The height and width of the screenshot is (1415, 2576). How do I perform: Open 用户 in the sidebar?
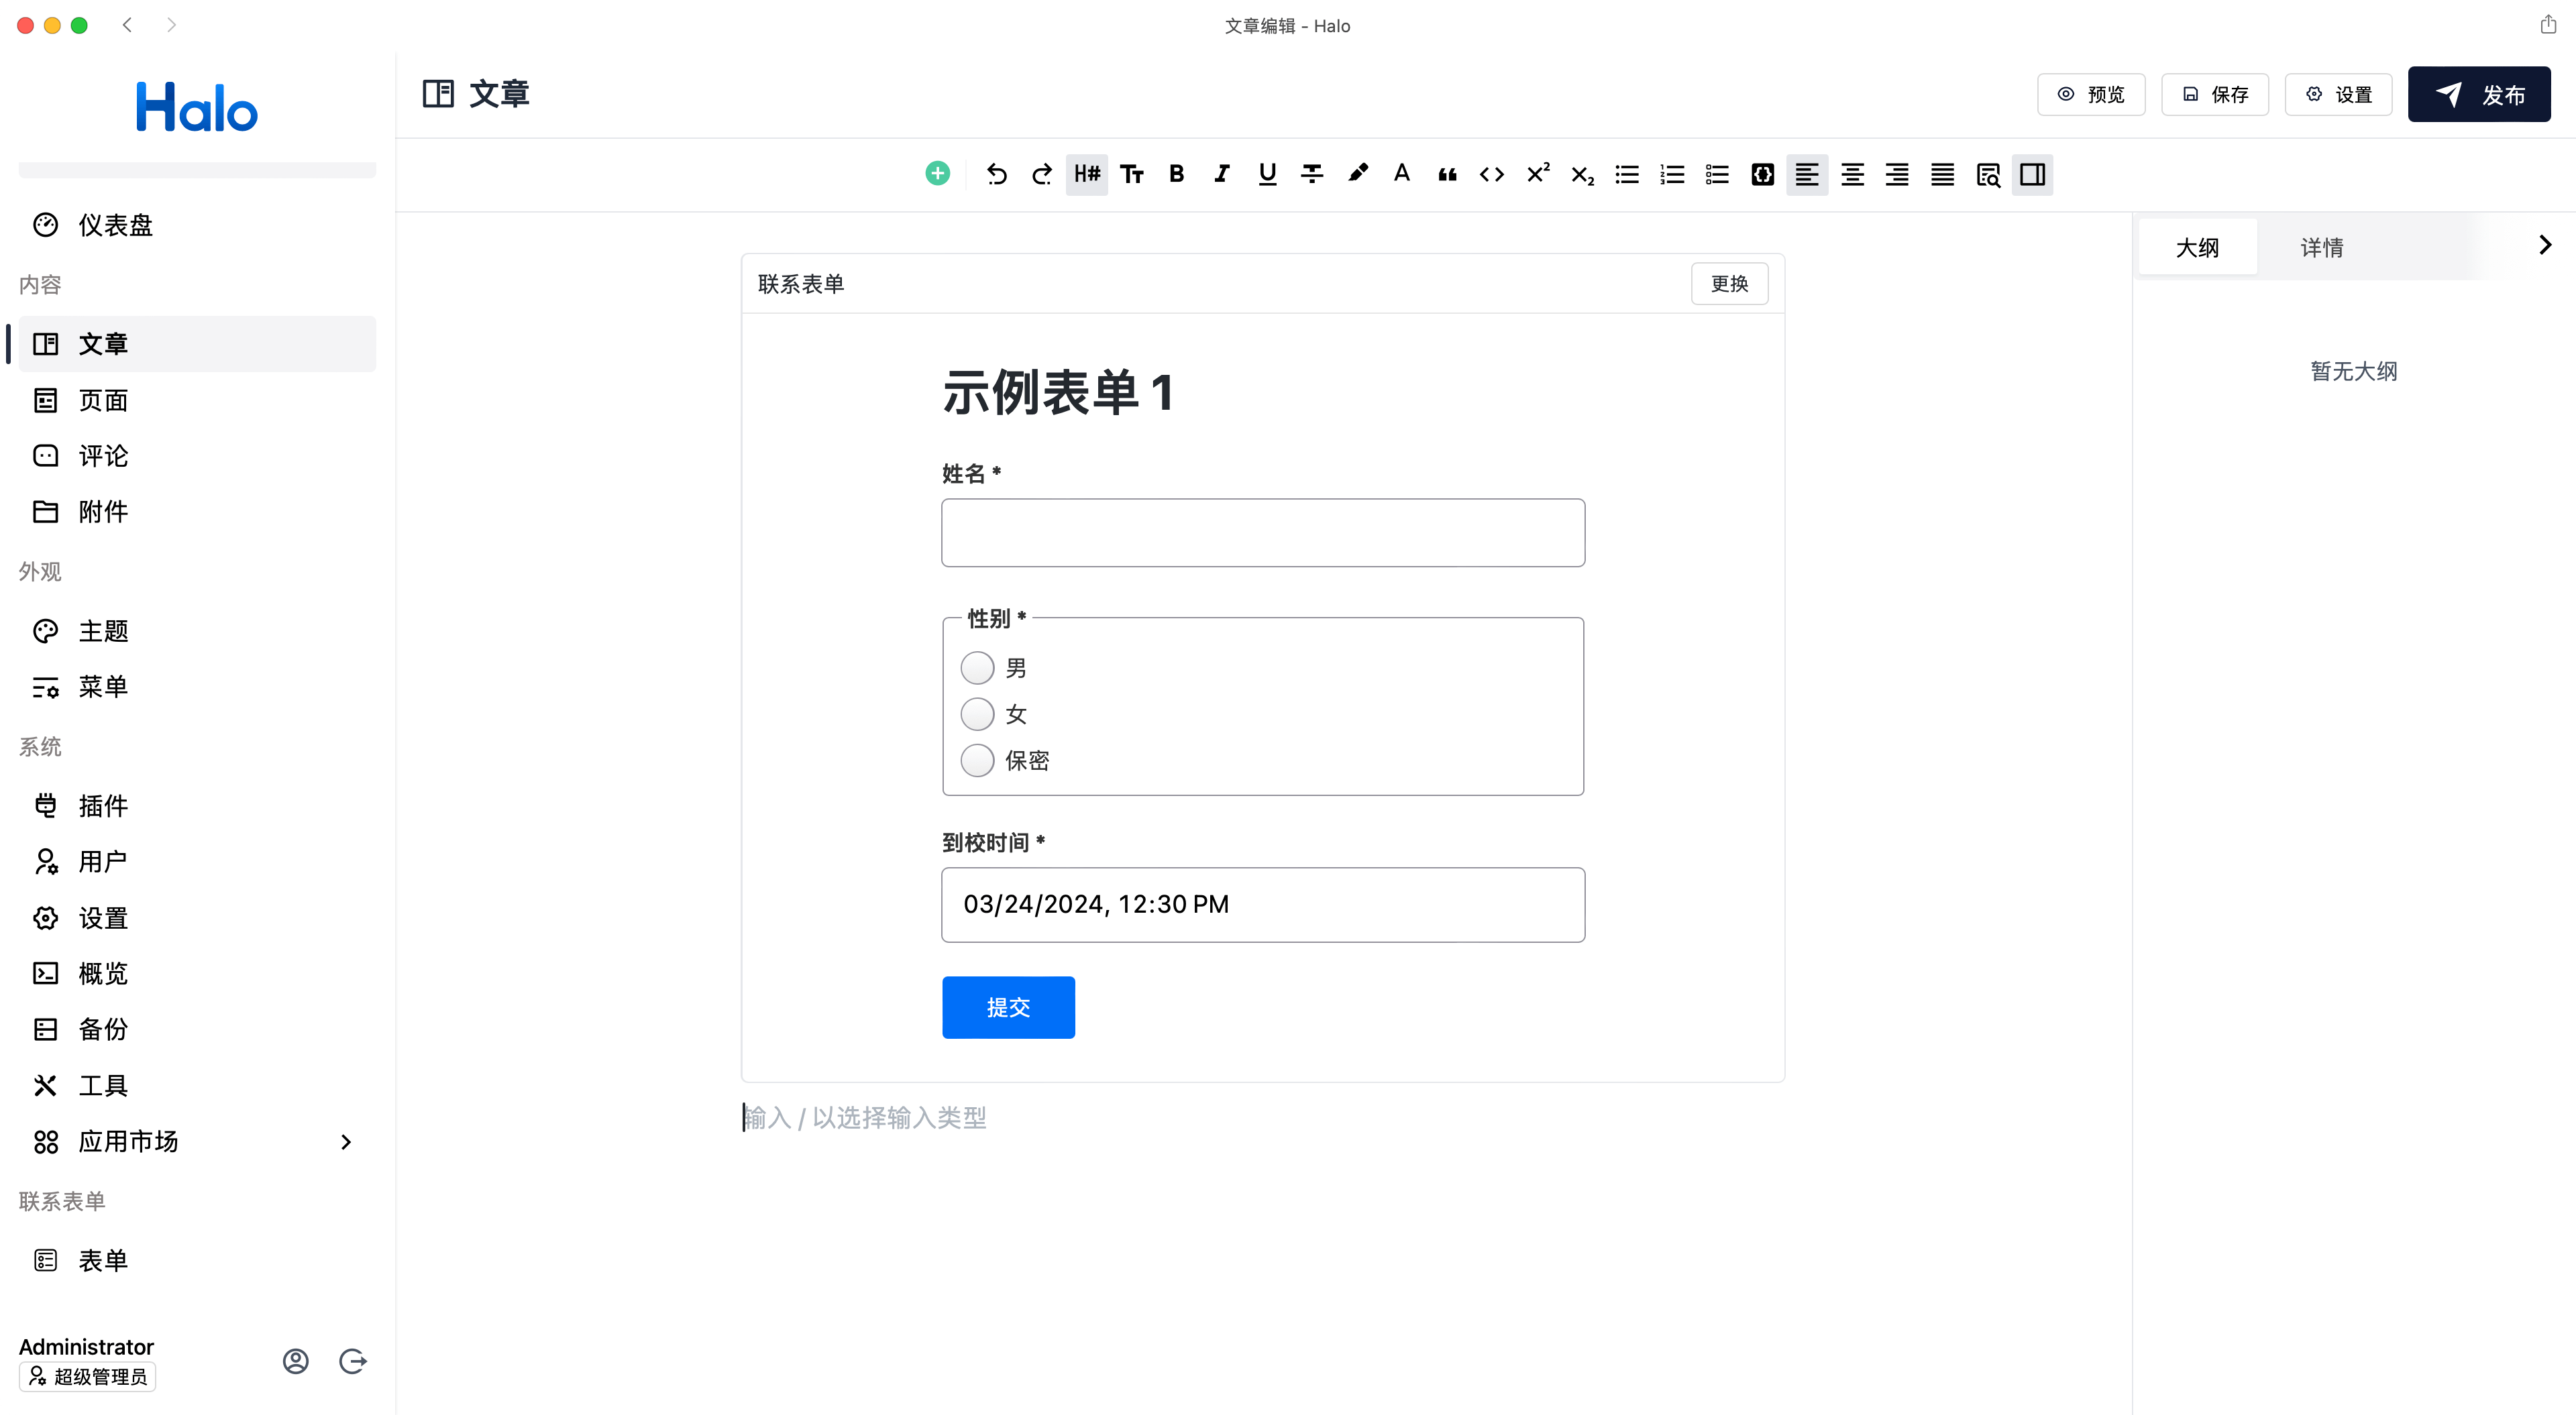tap(197, 862)
